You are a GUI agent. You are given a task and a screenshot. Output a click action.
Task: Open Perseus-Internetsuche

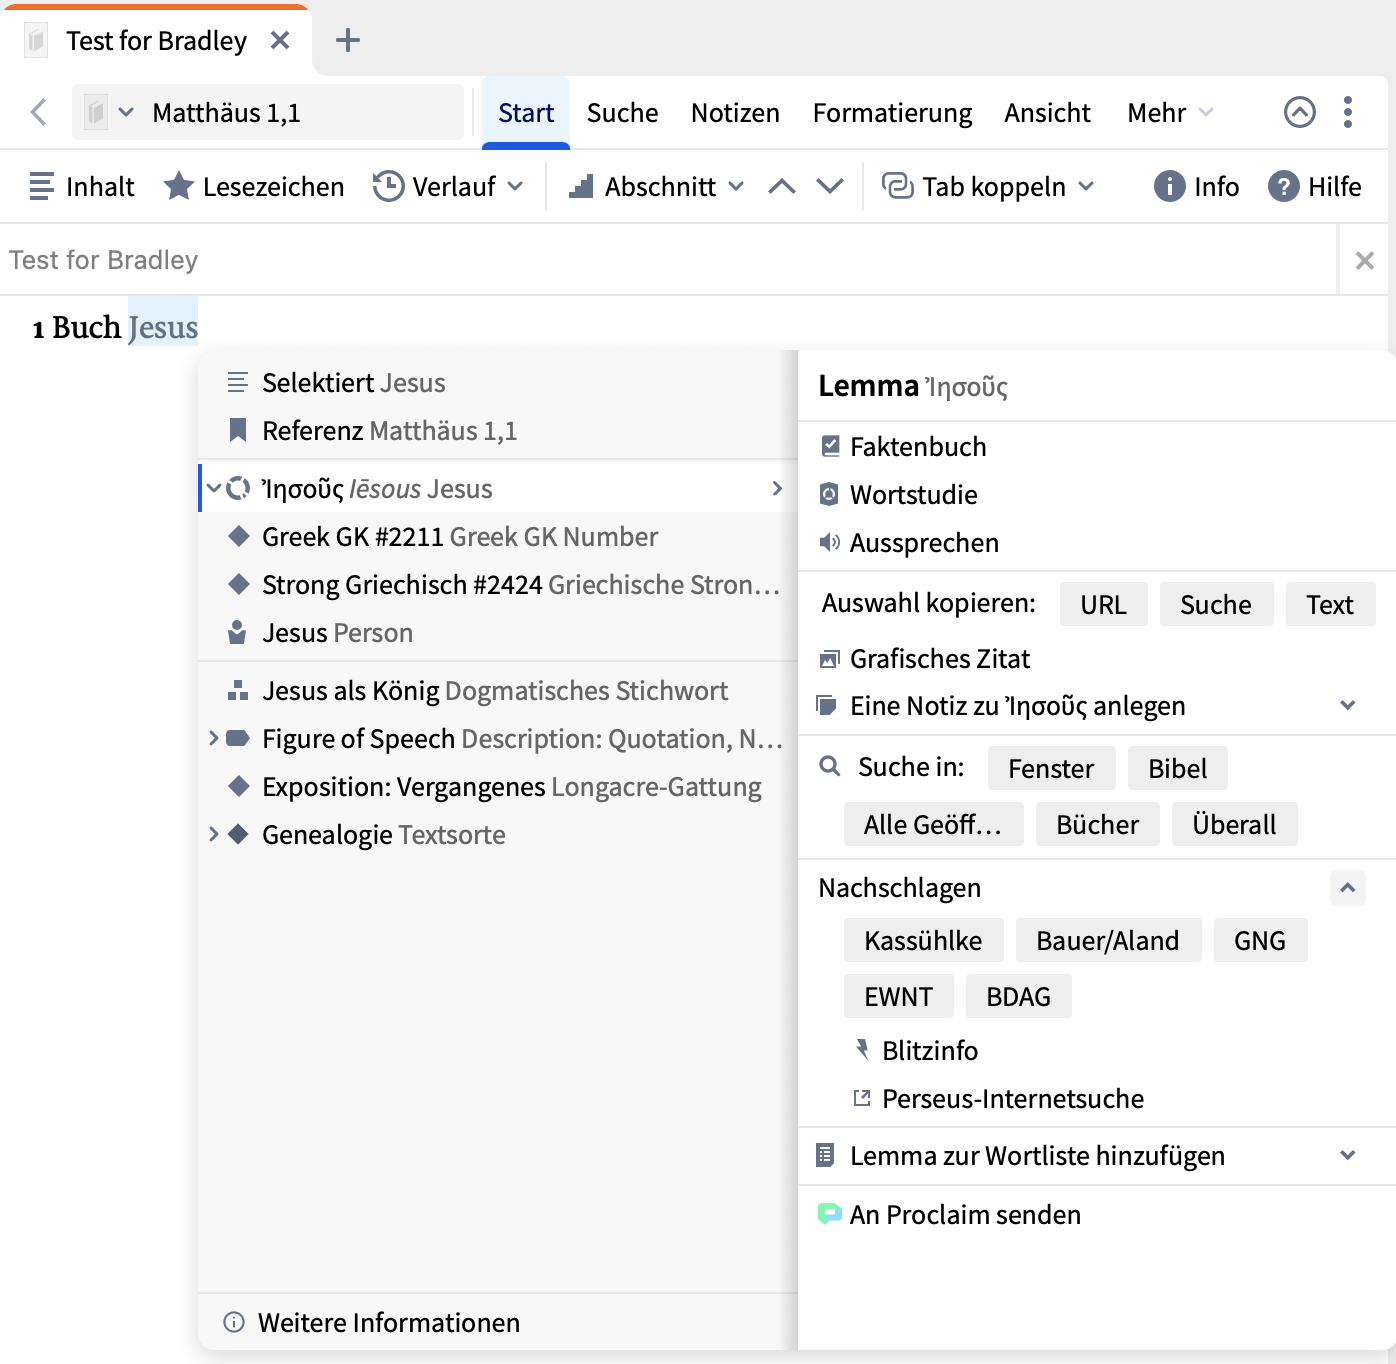tap(998, 1099)
